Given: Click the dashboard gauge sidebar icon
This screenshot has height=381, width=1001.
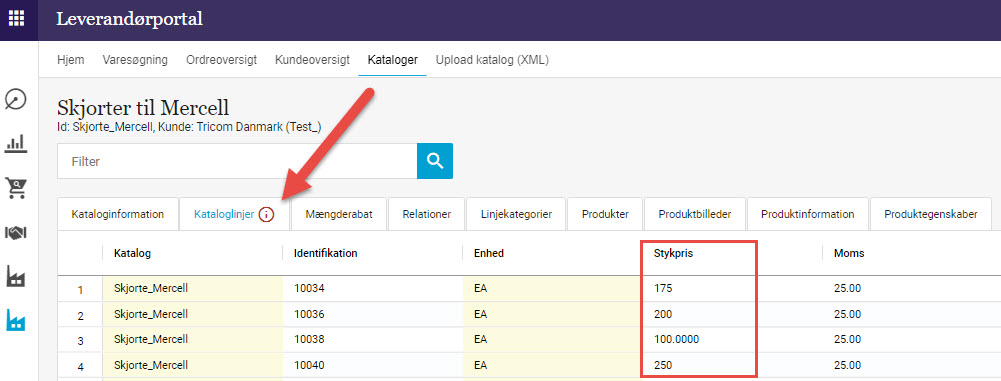Looking at the screenshot, I should tap(15, 100).
